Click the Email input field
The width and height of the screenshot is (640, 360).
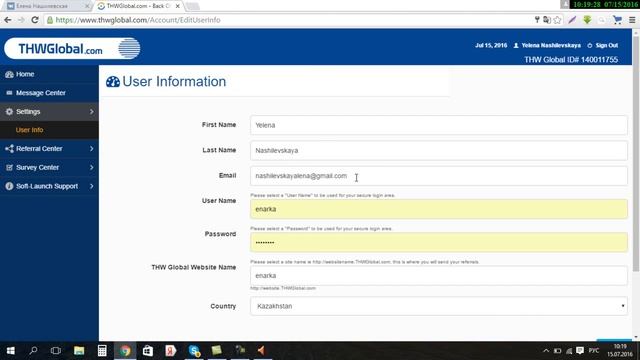[439, 176]
